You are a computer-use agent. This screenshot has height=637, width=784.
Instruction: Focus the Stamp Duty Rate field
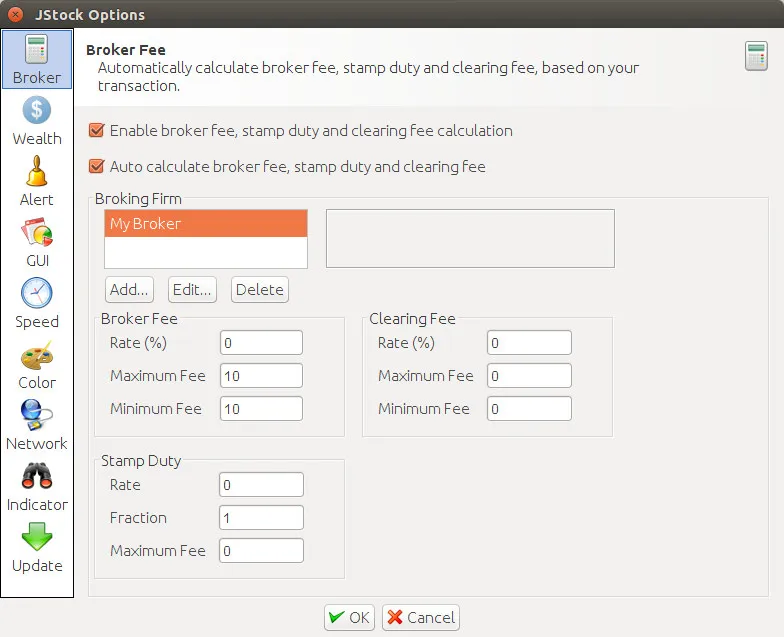(x=261, y=485)
